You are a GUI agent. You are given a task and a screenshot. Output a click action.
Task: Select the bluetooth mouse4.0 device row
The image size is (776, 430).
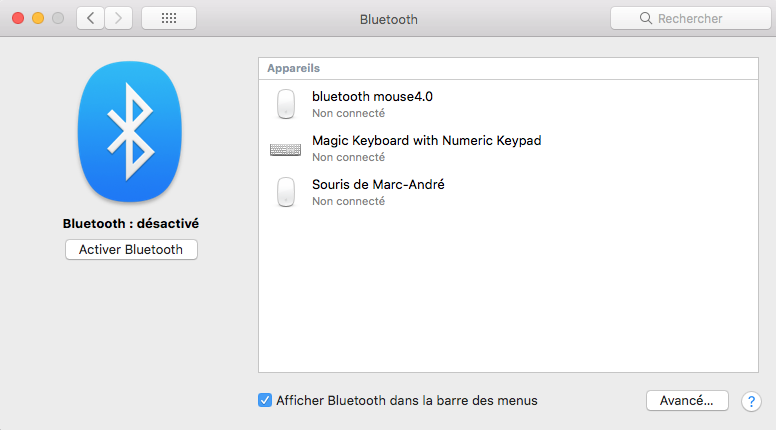click(x=500, y=104)
